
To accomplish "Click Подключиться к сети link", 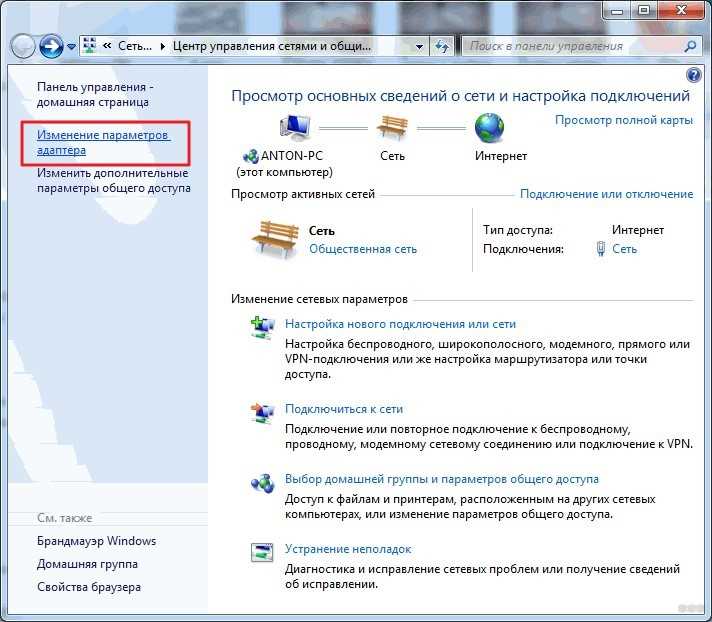I will (344, 409).
